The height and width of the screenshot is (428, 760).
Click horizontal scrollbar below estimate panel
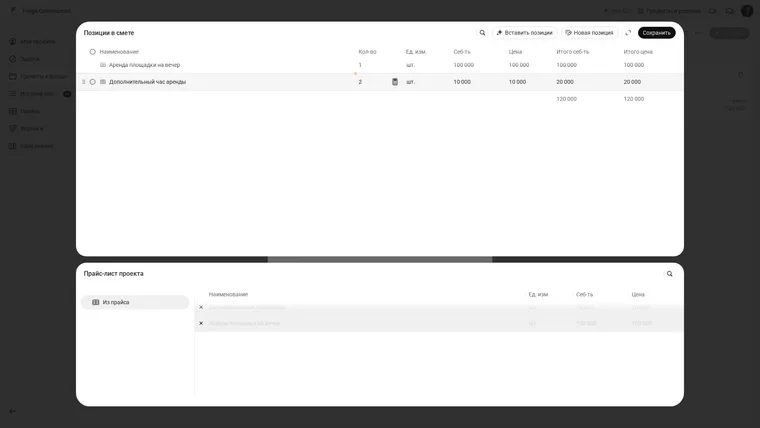pos(380,260)
